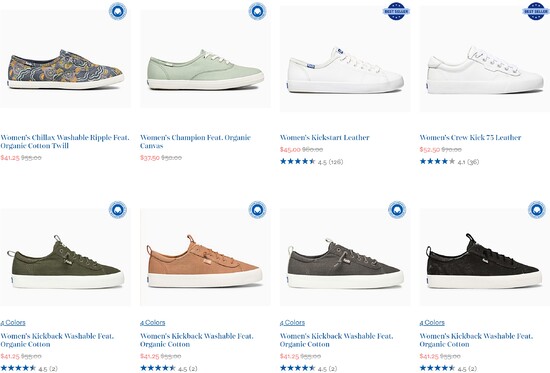Click the organic cotton badge on green Champion shoe
The height and width of the screenshot is (373, 550).
click(x=257, y=11)
